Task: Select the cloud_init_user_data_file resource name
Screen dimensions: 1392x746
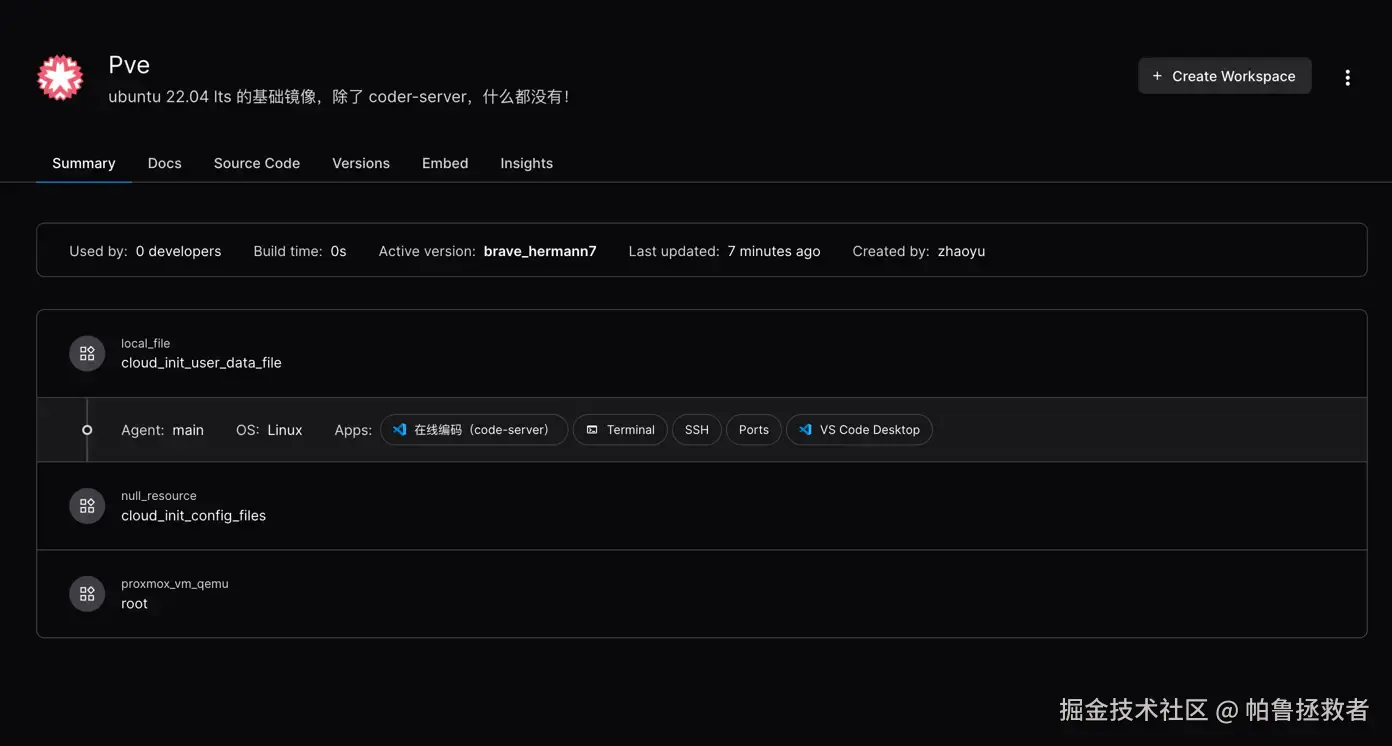Action: pyautogui.click(x=201, y=363)
